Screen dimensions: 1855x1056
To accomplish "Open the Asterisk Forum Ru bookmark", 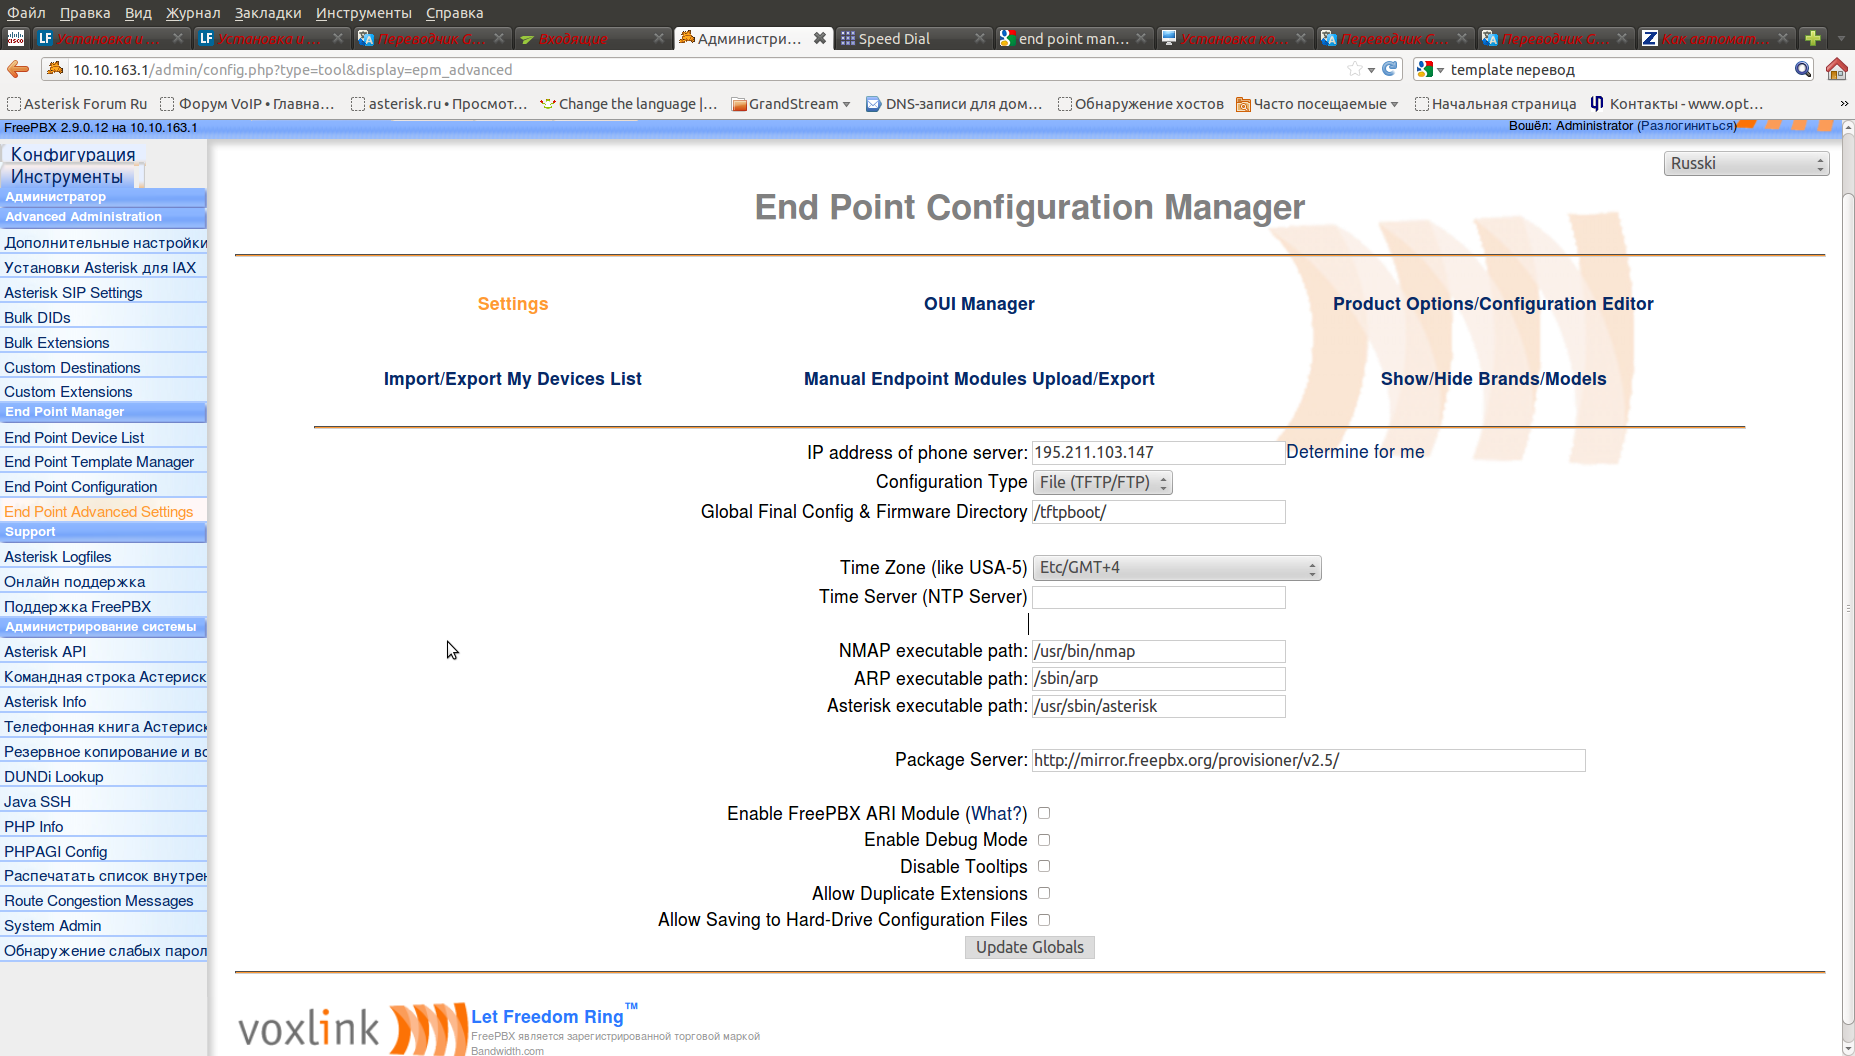I will click(78, 103).
